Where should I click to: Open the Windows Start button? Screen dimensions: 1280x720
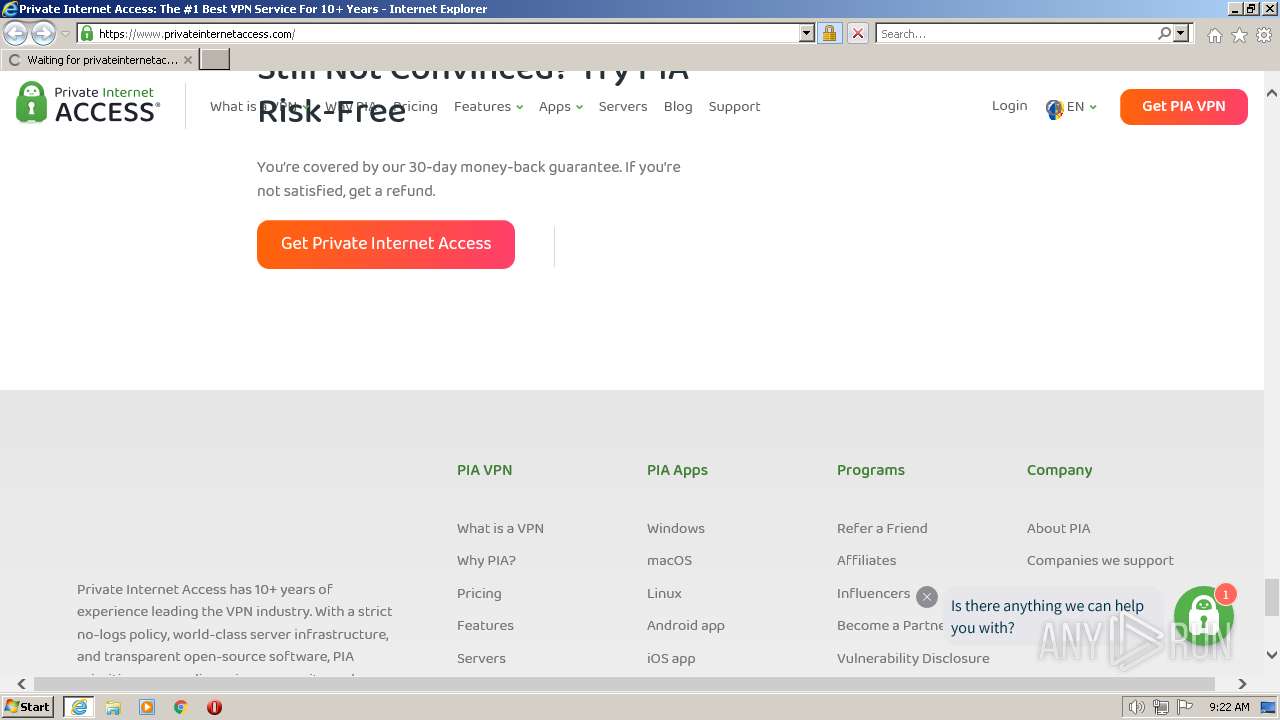(x=27, y=707)
